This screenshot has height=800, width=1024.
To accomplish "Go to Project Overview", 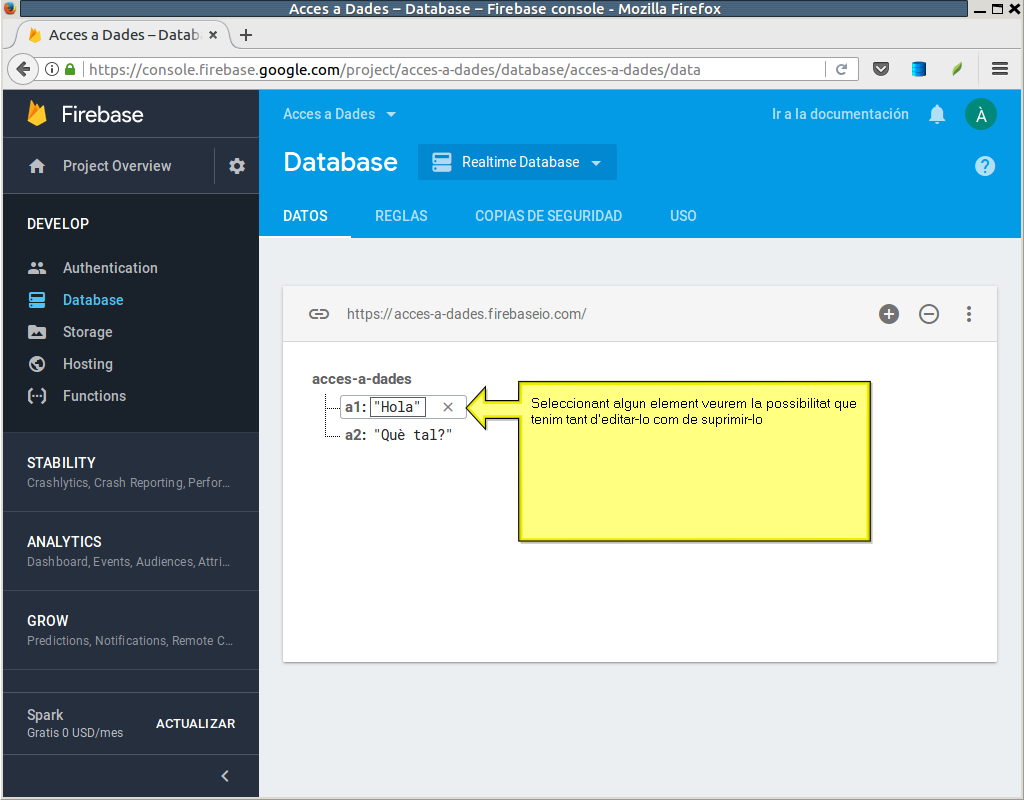I will [117, 166].
